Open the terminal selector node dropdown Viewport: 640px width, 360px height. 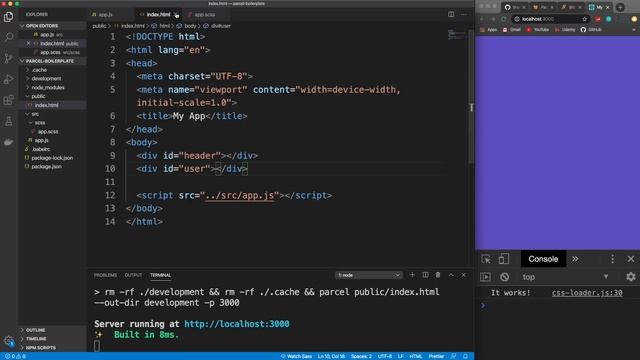pos(369,275)
